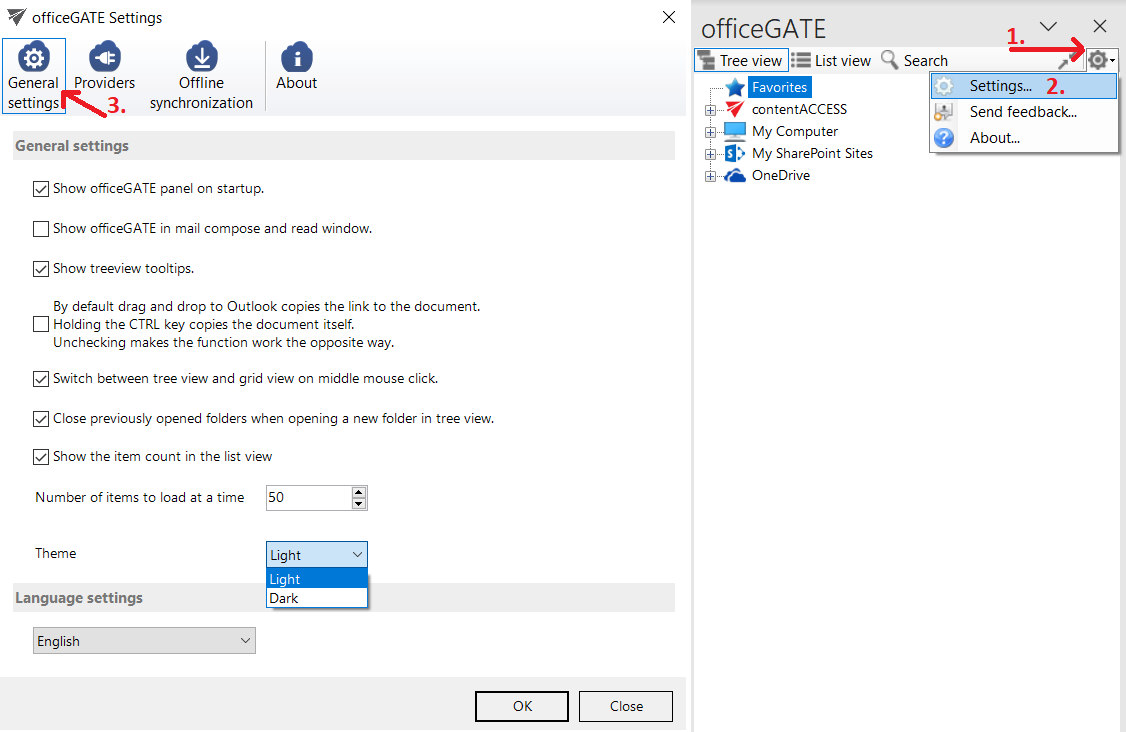Choose Dark from the Theme list
This screenshot has height=732, width=1126.
tap(284, 598)
